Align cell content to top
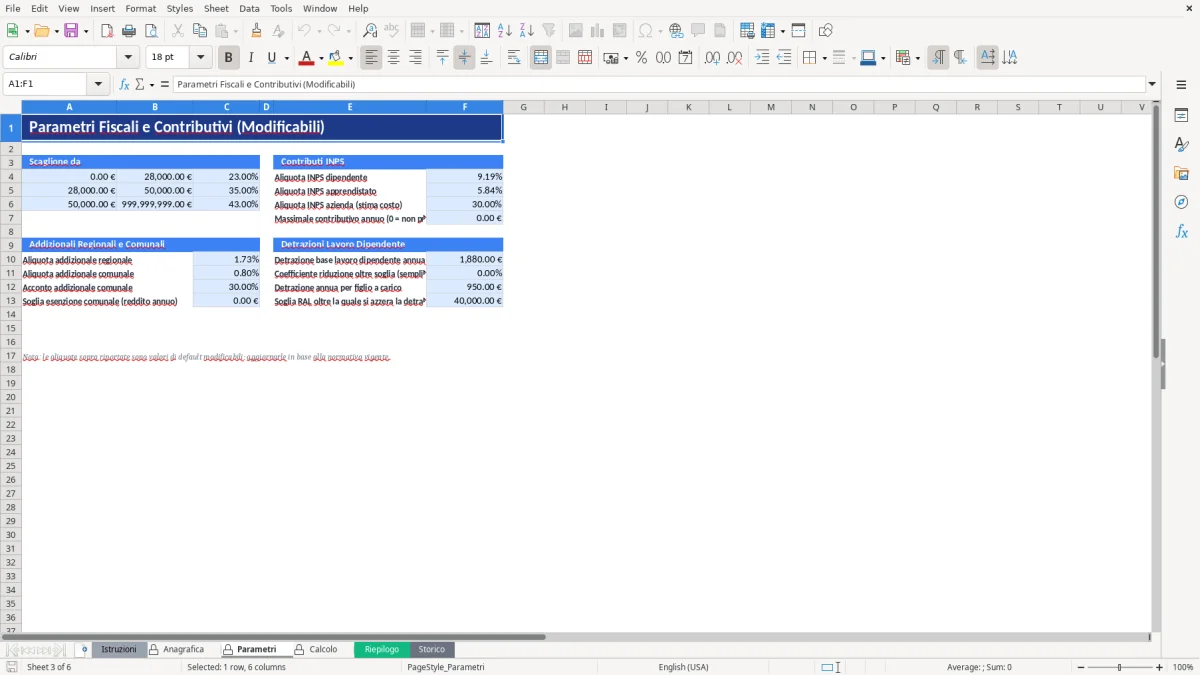1200x675 pixels. pos(442,58)
